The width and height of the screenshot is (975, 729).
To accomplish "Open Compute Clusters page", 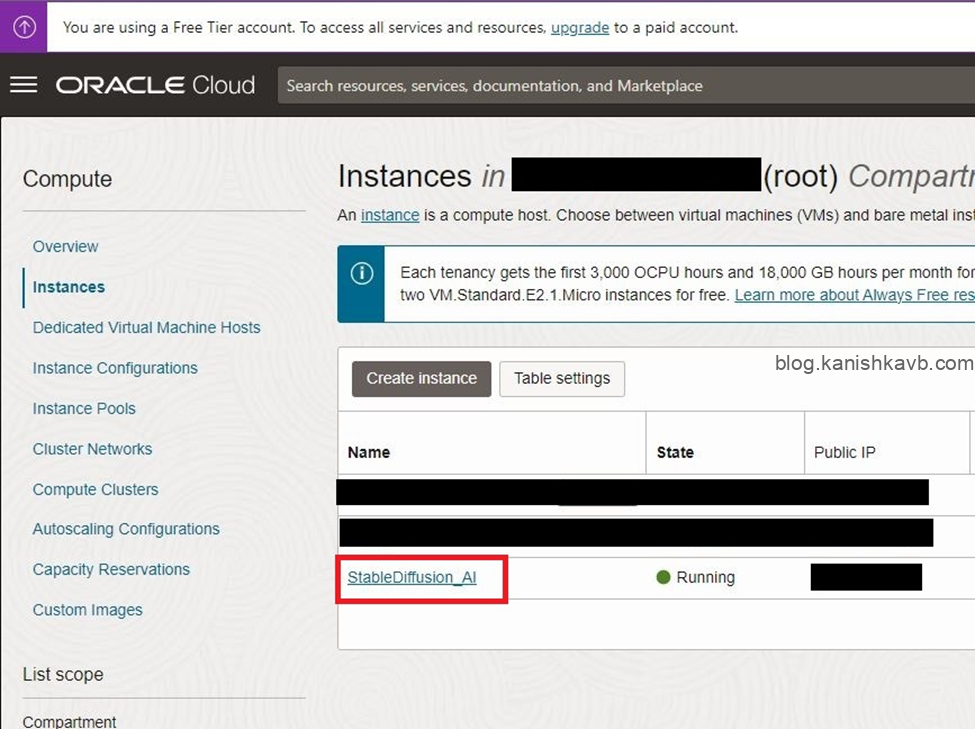I will [x=95, y=489].
